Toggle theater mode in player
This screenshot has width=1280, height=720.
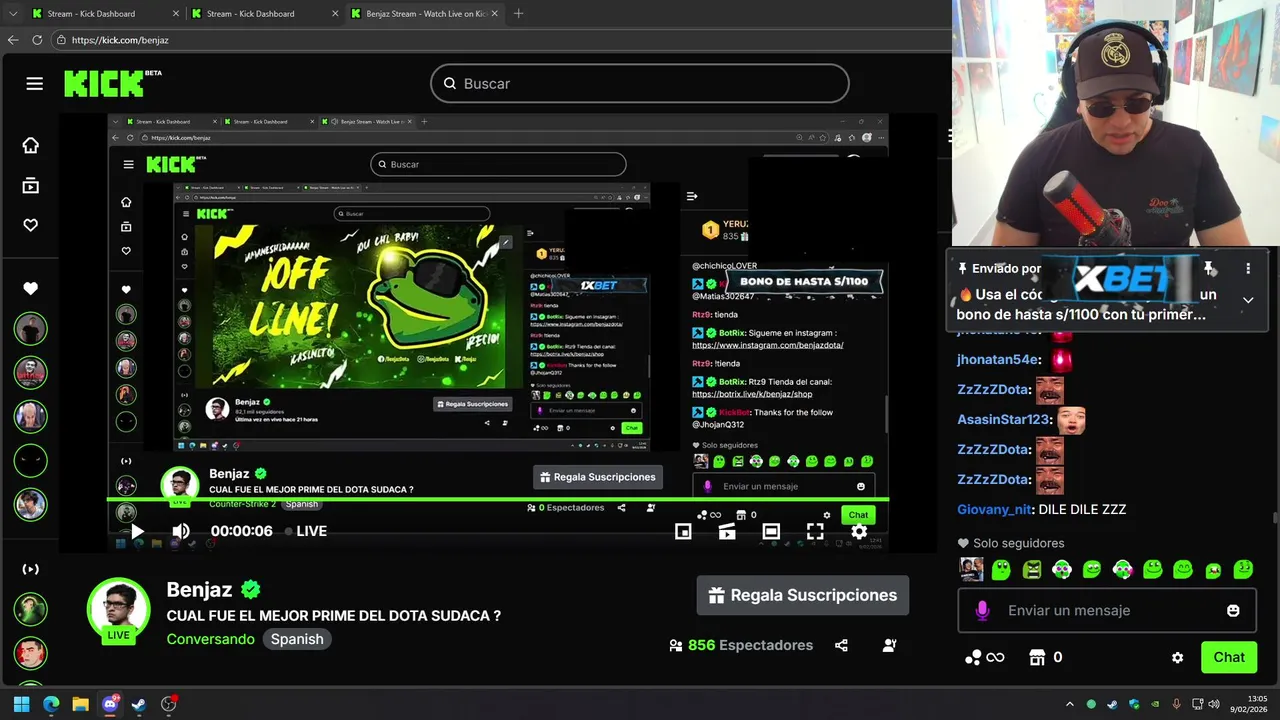(x=771, y=532)
